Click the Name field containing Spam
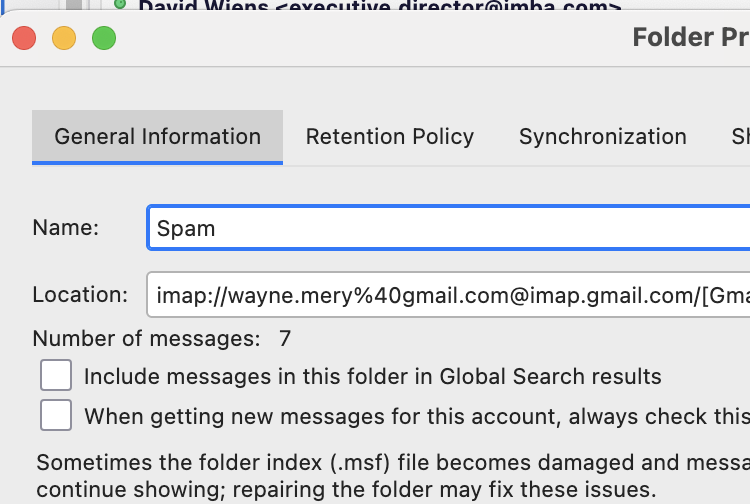 tap(448, 228)
